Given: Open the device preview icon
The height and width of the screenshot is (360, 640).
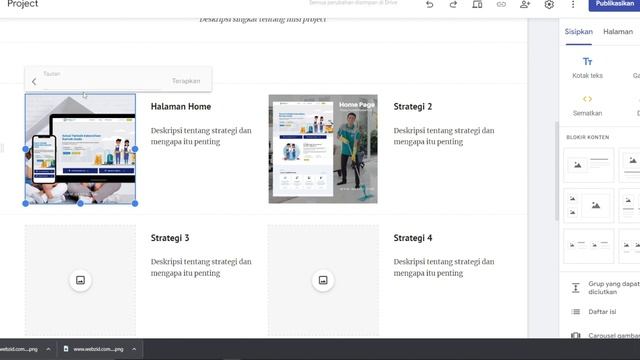Looking at the screenshot, I should [x=477, y=4].
